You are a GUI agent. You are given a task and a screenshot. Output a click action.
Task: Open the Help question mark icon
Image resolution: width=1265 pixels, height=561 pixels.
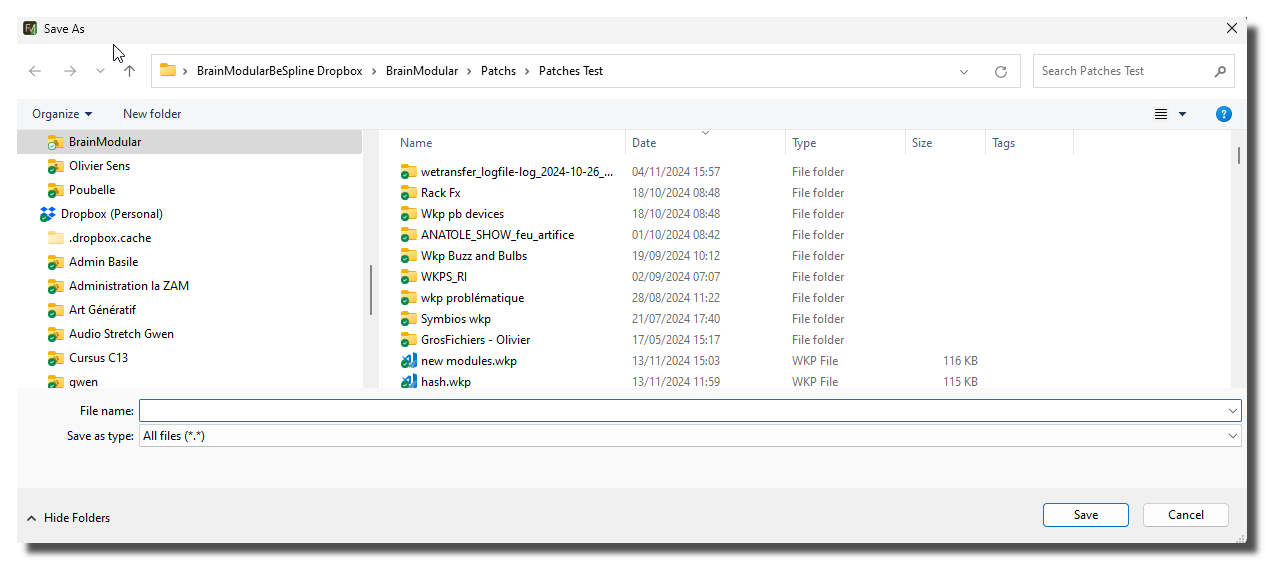[1224, 114]
